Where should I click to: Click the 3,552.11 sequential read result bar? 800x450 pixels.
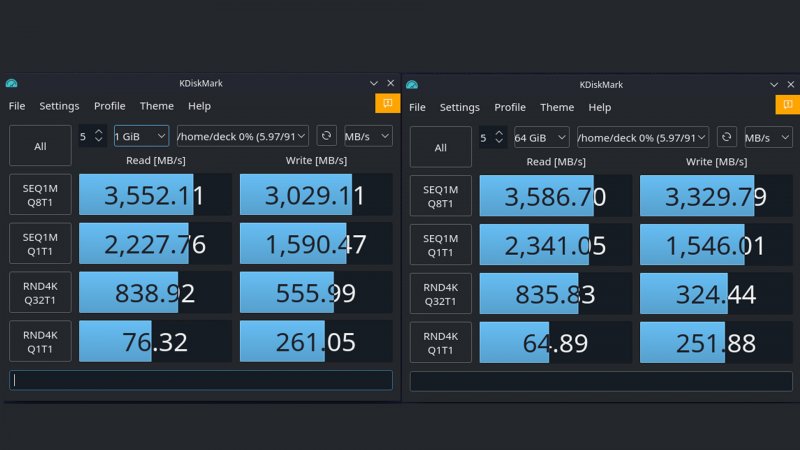point(155,195)
